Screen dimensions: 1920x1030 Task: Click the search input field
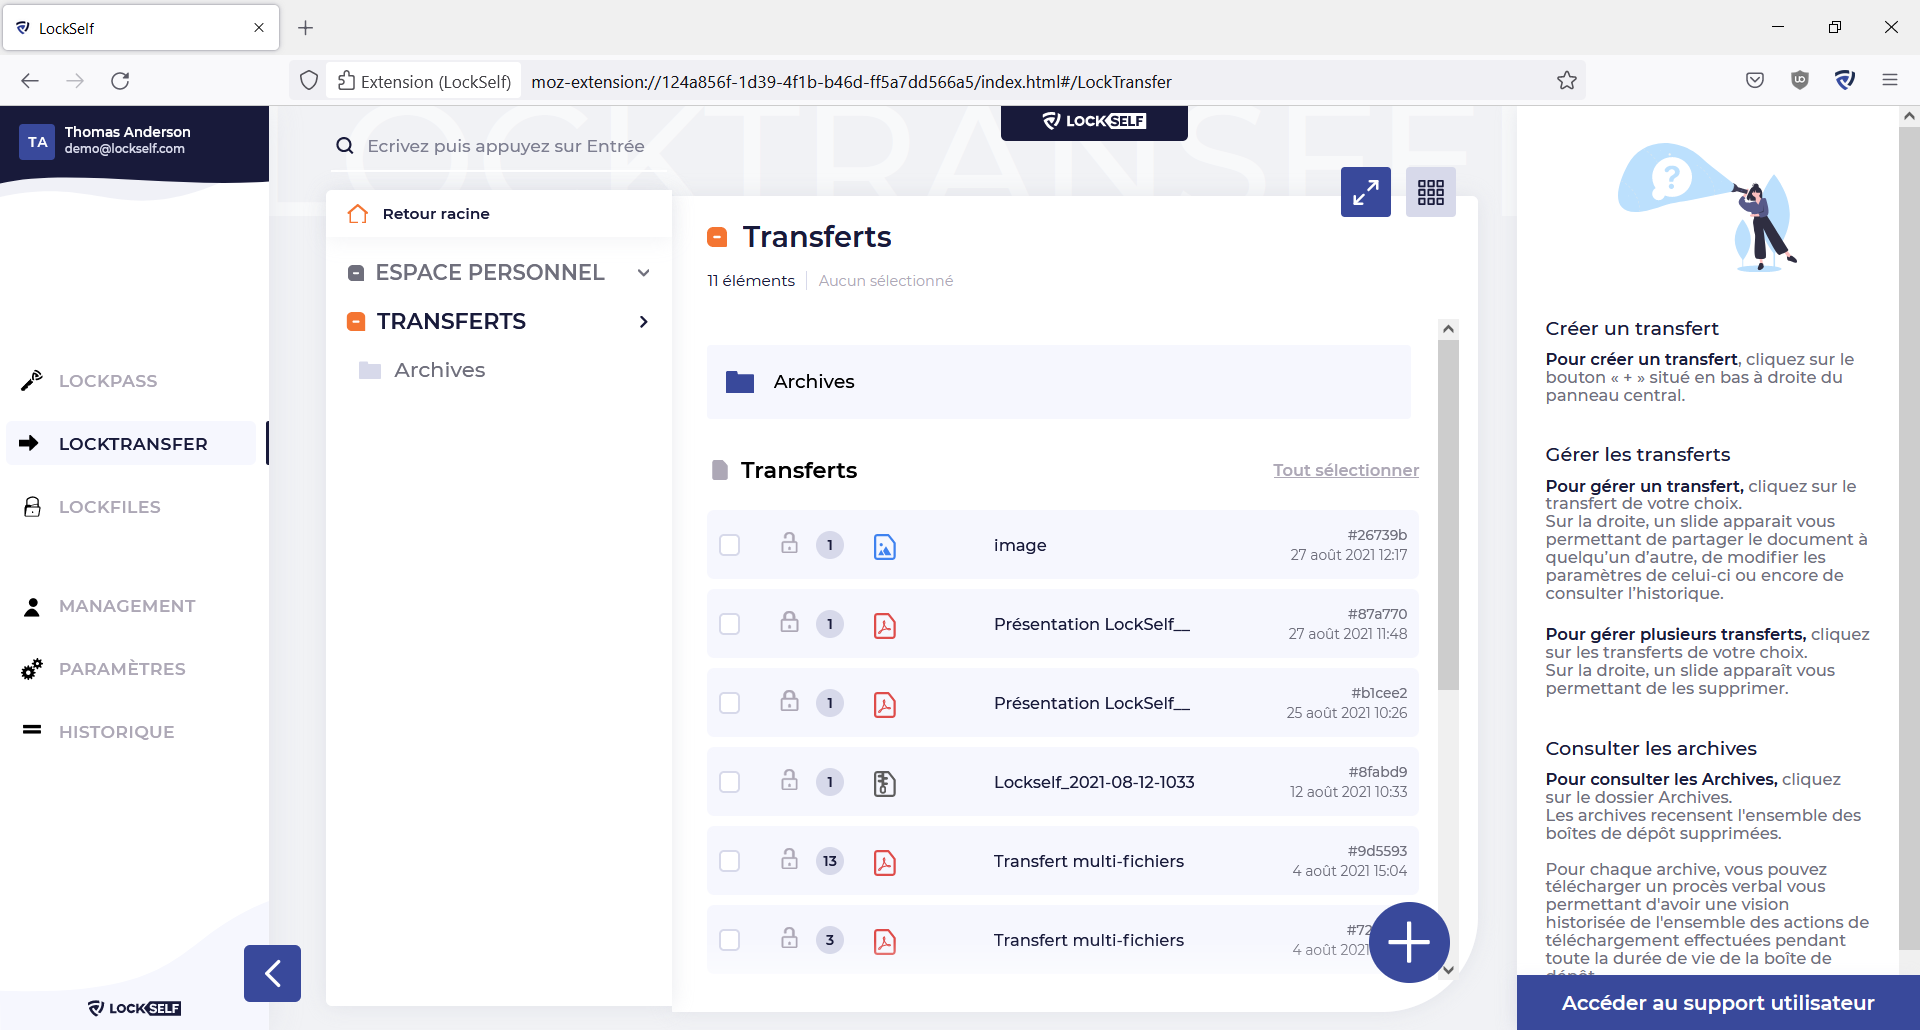click(x=506, y=146)
